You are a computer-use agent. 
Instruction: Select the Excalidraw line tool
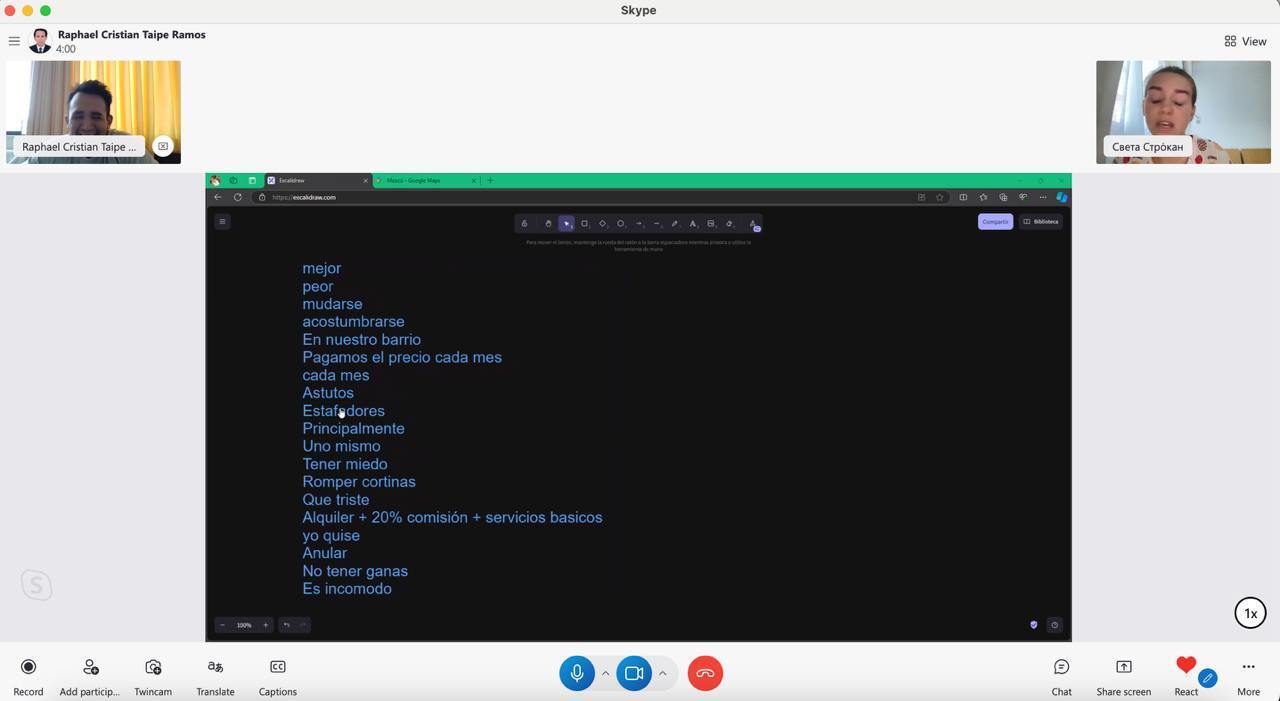click(657, 223)
